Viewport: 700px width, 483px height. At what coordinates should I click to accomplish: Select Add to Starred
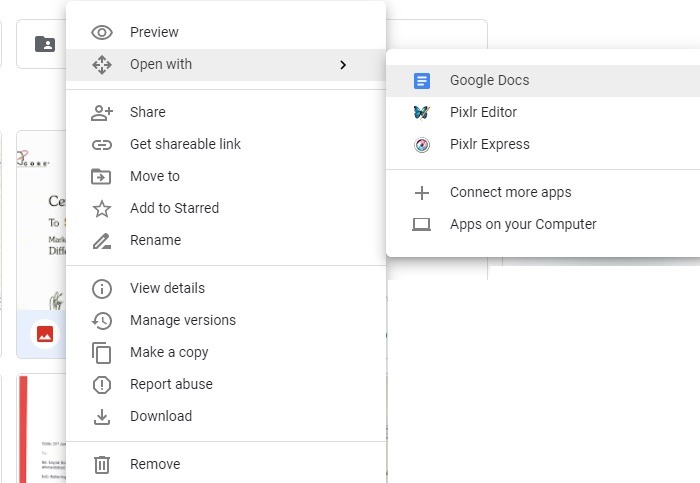point(226,208)
